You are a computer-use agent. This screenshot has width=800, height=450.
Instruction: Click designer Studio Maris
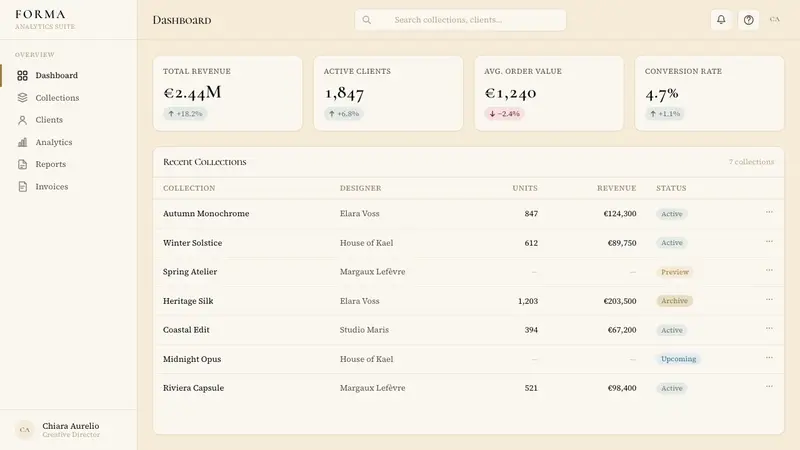pyautogui.click(x=364, y=330)
